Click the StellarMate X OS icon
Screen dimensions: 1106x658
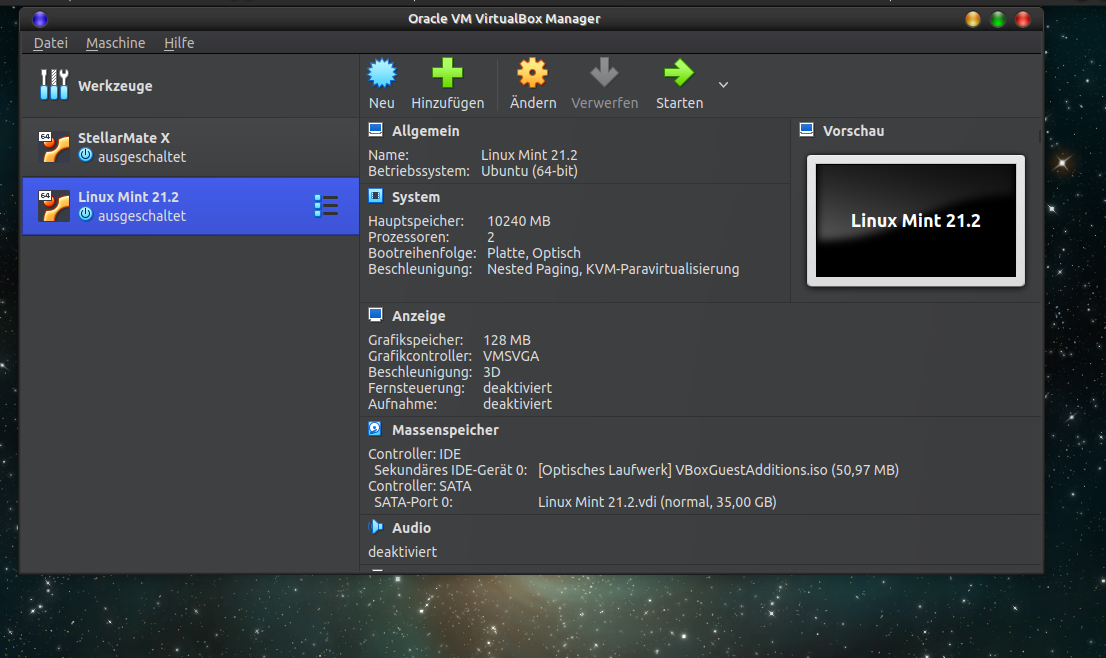click(x=54, y=147)
